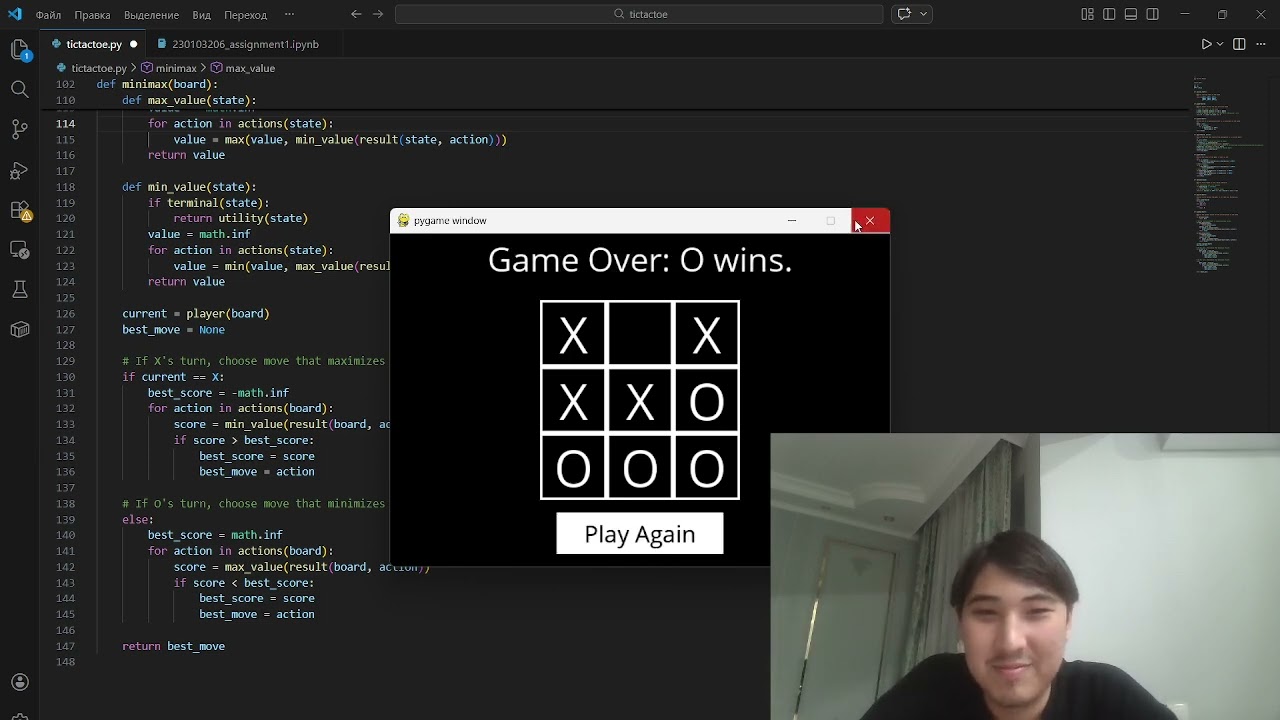This screenshot has width=1280, height=720.
Task: Click line 'return best_move'
Action: 173,646
